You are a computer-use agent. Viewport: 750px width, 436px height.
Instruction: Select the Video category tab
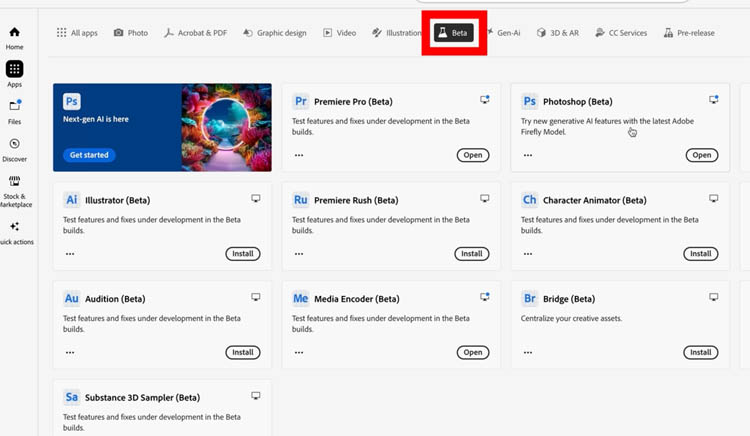click(x=340, y=33)
